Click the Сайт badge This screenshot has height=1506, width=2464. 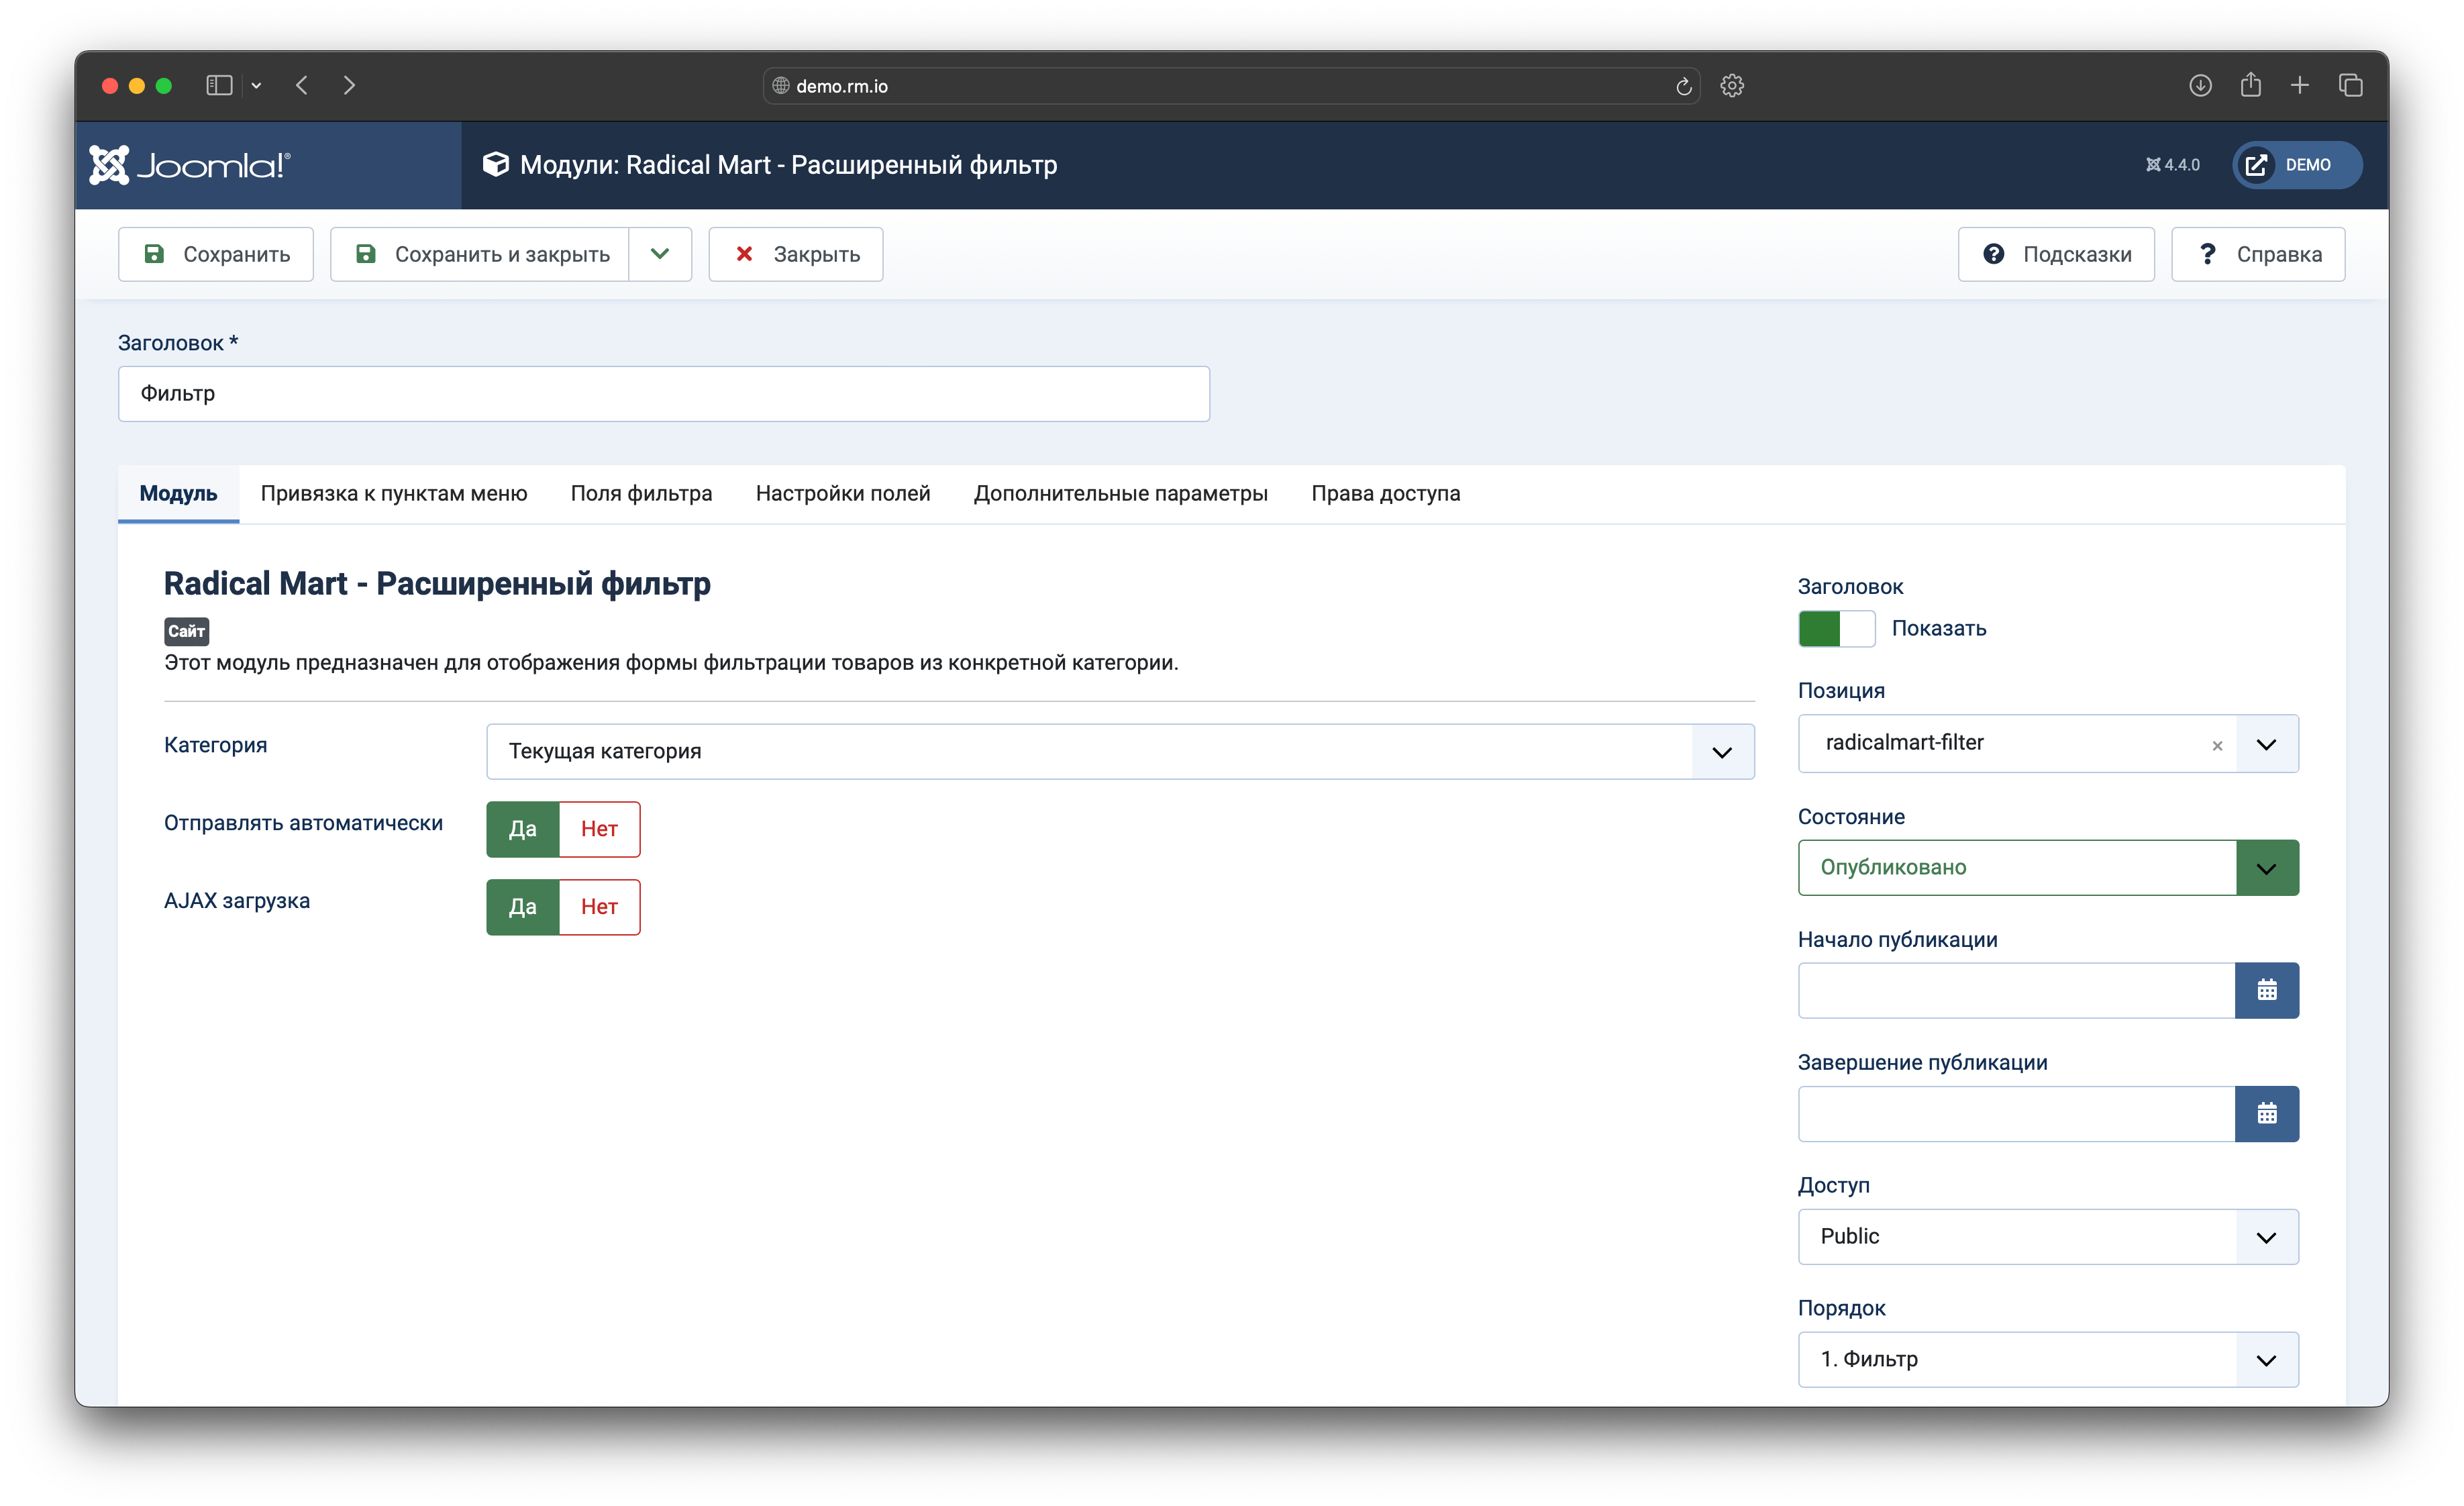click(186, 631)
